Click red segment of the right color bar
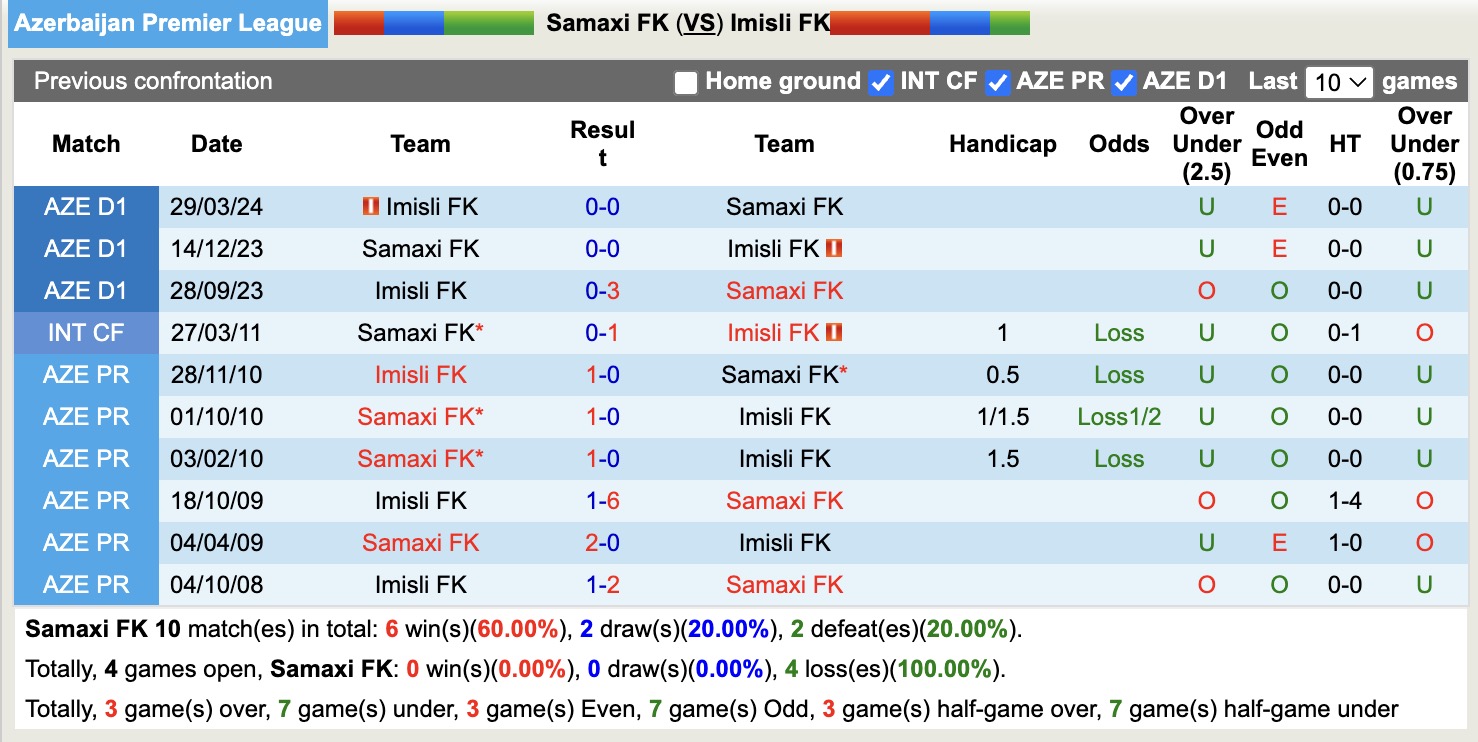The image size is (1478, 742). pyautogui.click(x=879, y=23)
